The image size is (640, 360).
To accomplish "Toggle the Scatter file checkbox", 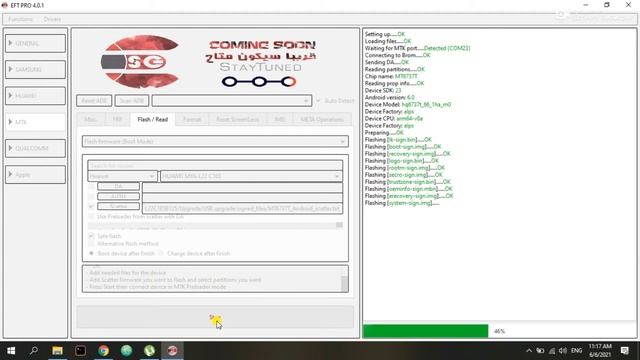I will [x=91, y=207].
